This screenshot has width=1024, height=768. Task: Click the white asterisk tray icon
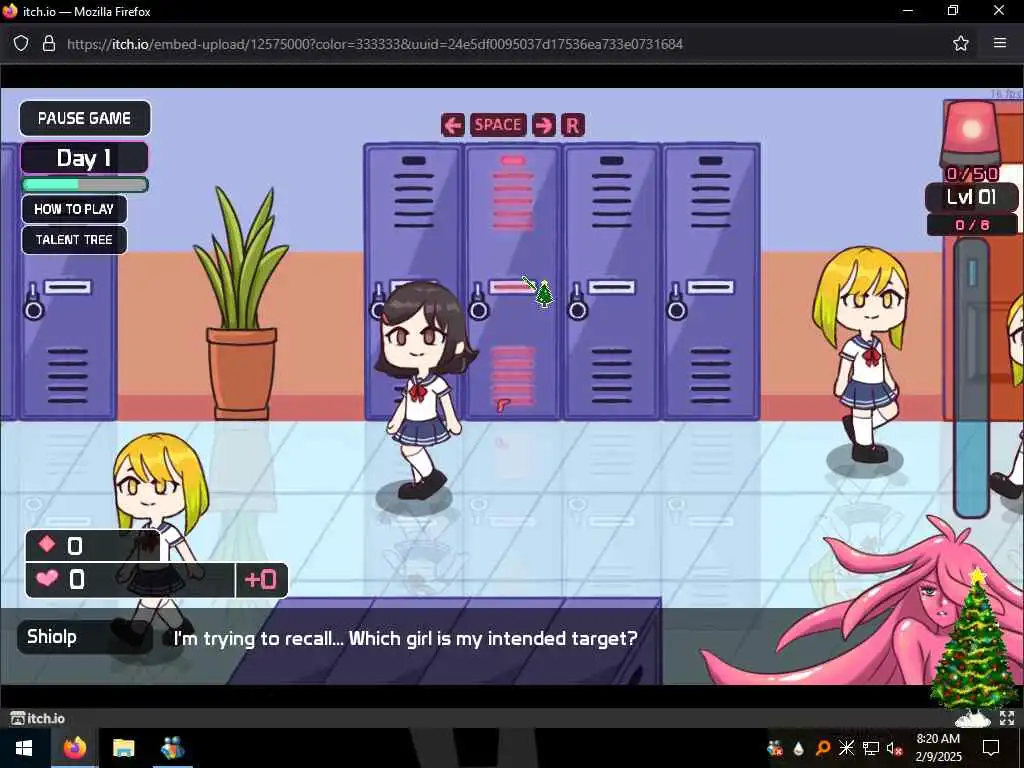coord(846,748)
